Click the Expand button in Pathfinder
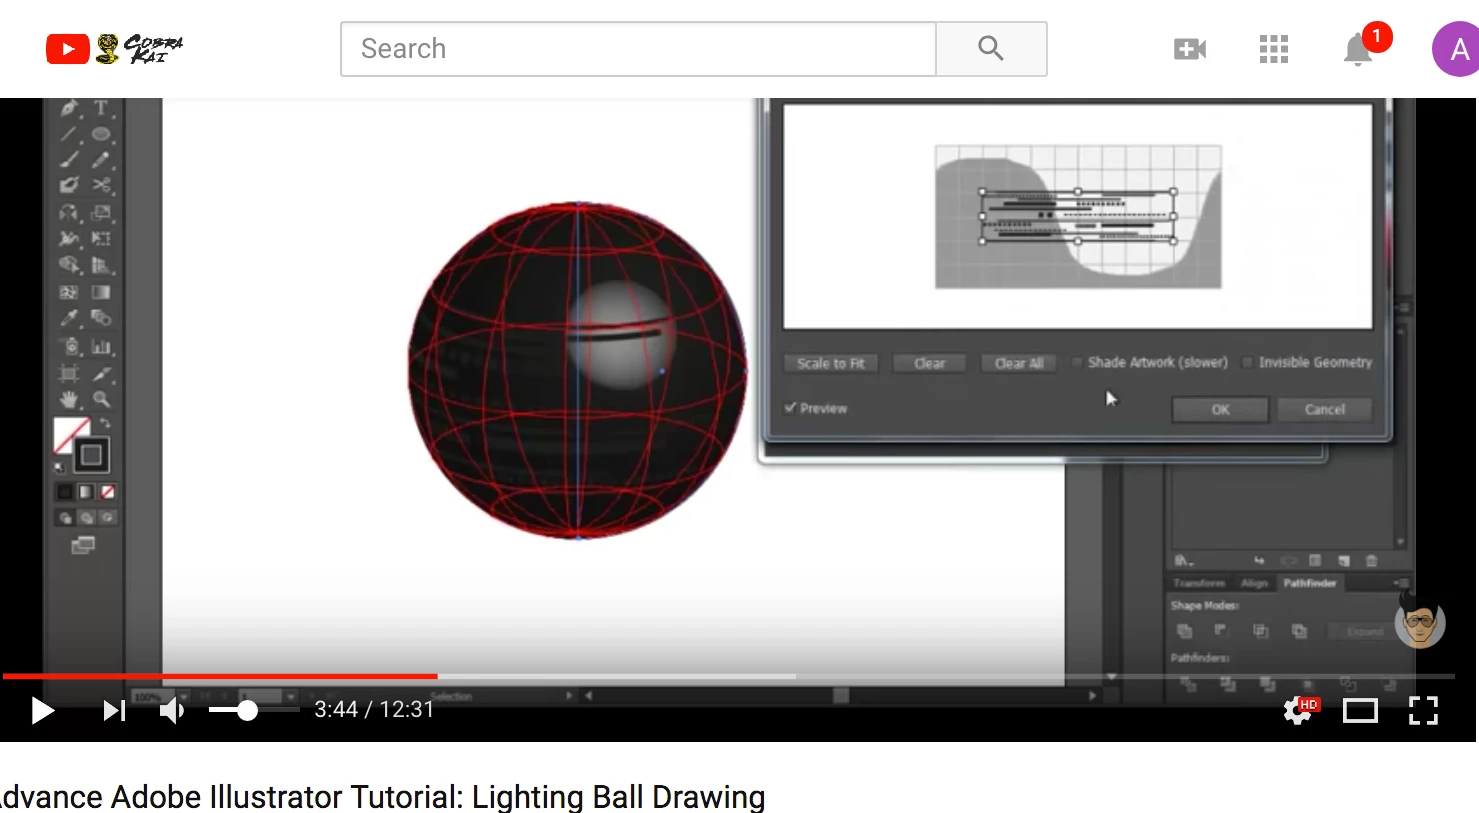 1362,631
